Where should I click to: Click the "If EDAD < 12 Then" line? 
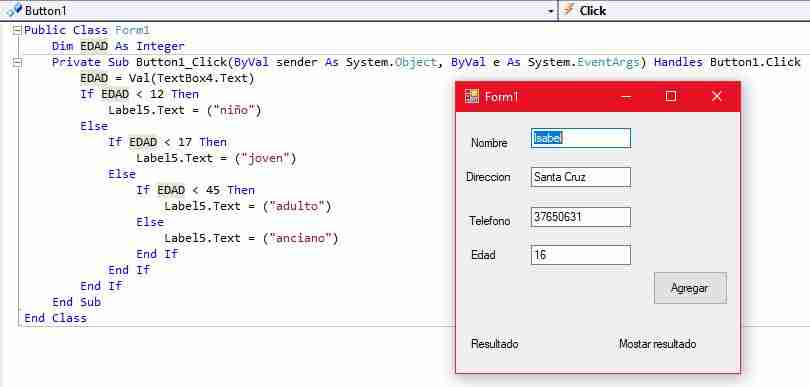pos(139,95)
